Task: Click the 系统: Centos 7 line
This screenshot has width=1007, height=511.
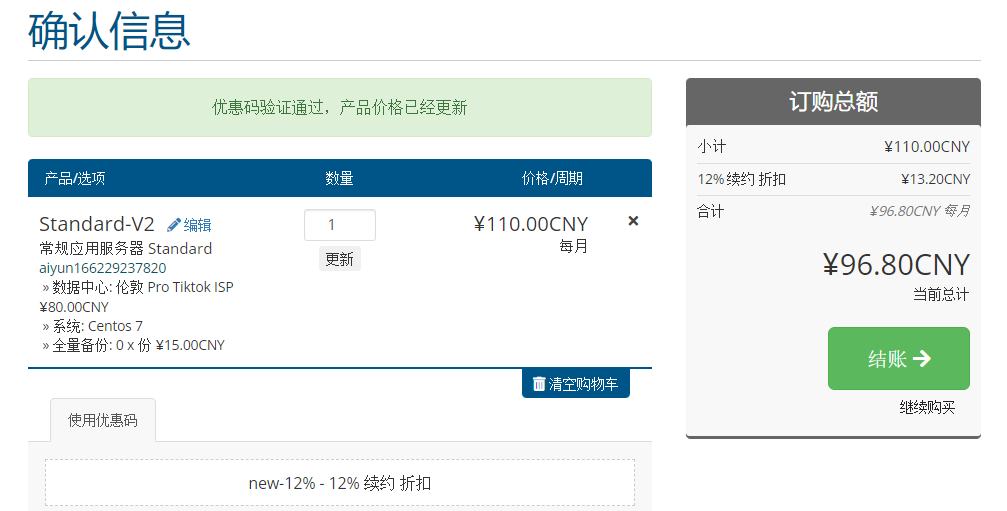Action: [92, 326]
